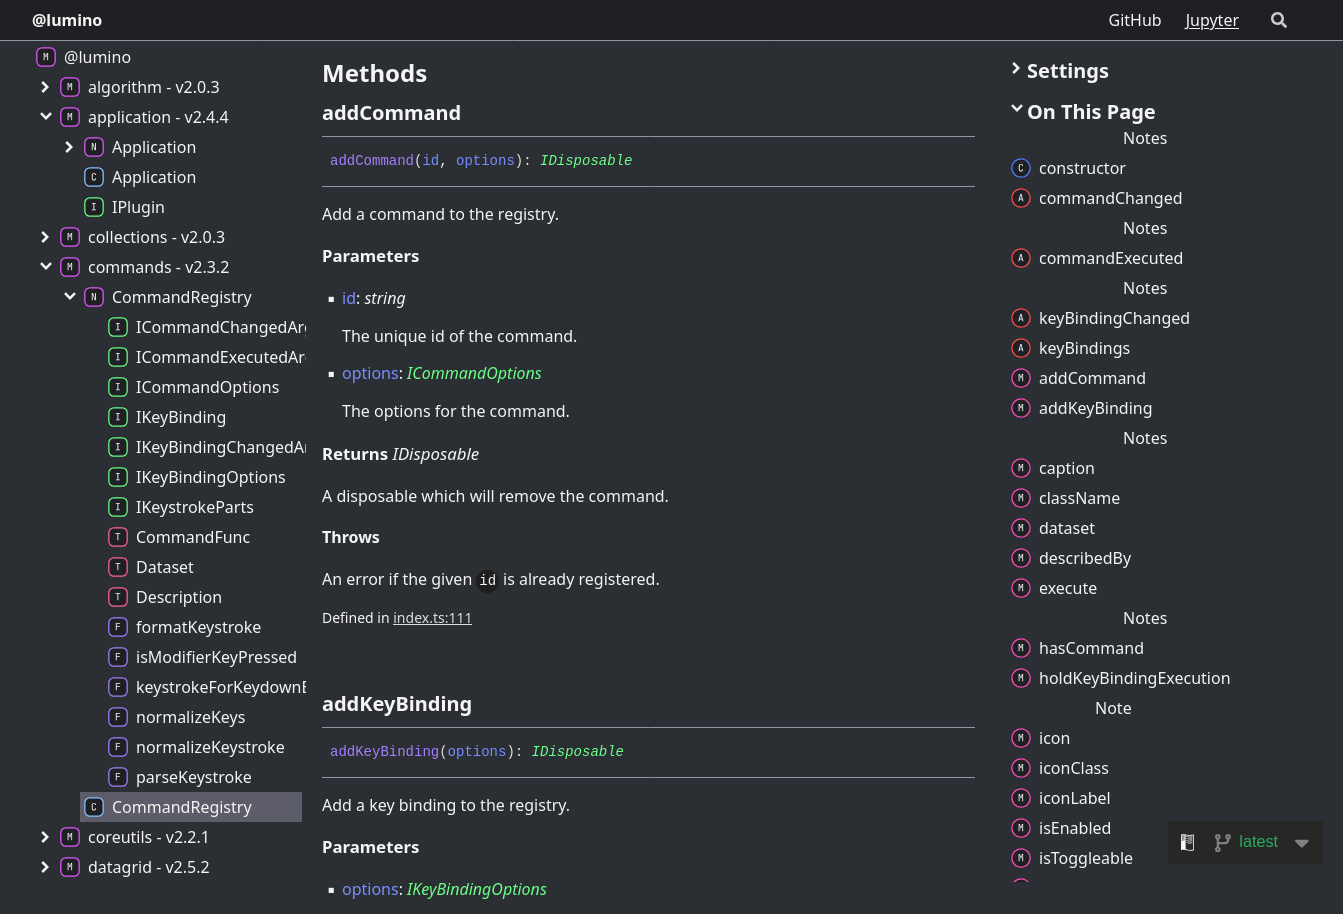Jump to addKeyBinding in On This Page
Image resolution: width=1343 pixels, height=914 pixels.
click(1095, 408)
